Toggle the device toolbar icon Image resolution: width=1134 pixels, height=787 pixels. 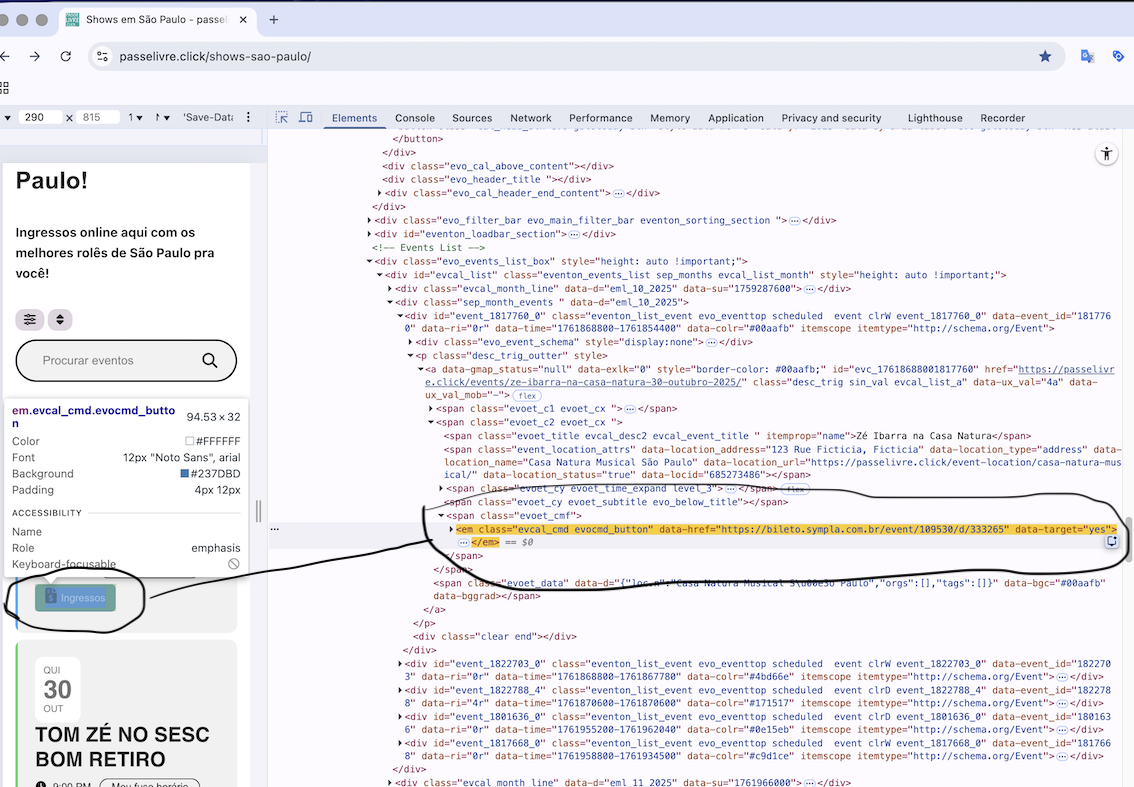point(306,118)
